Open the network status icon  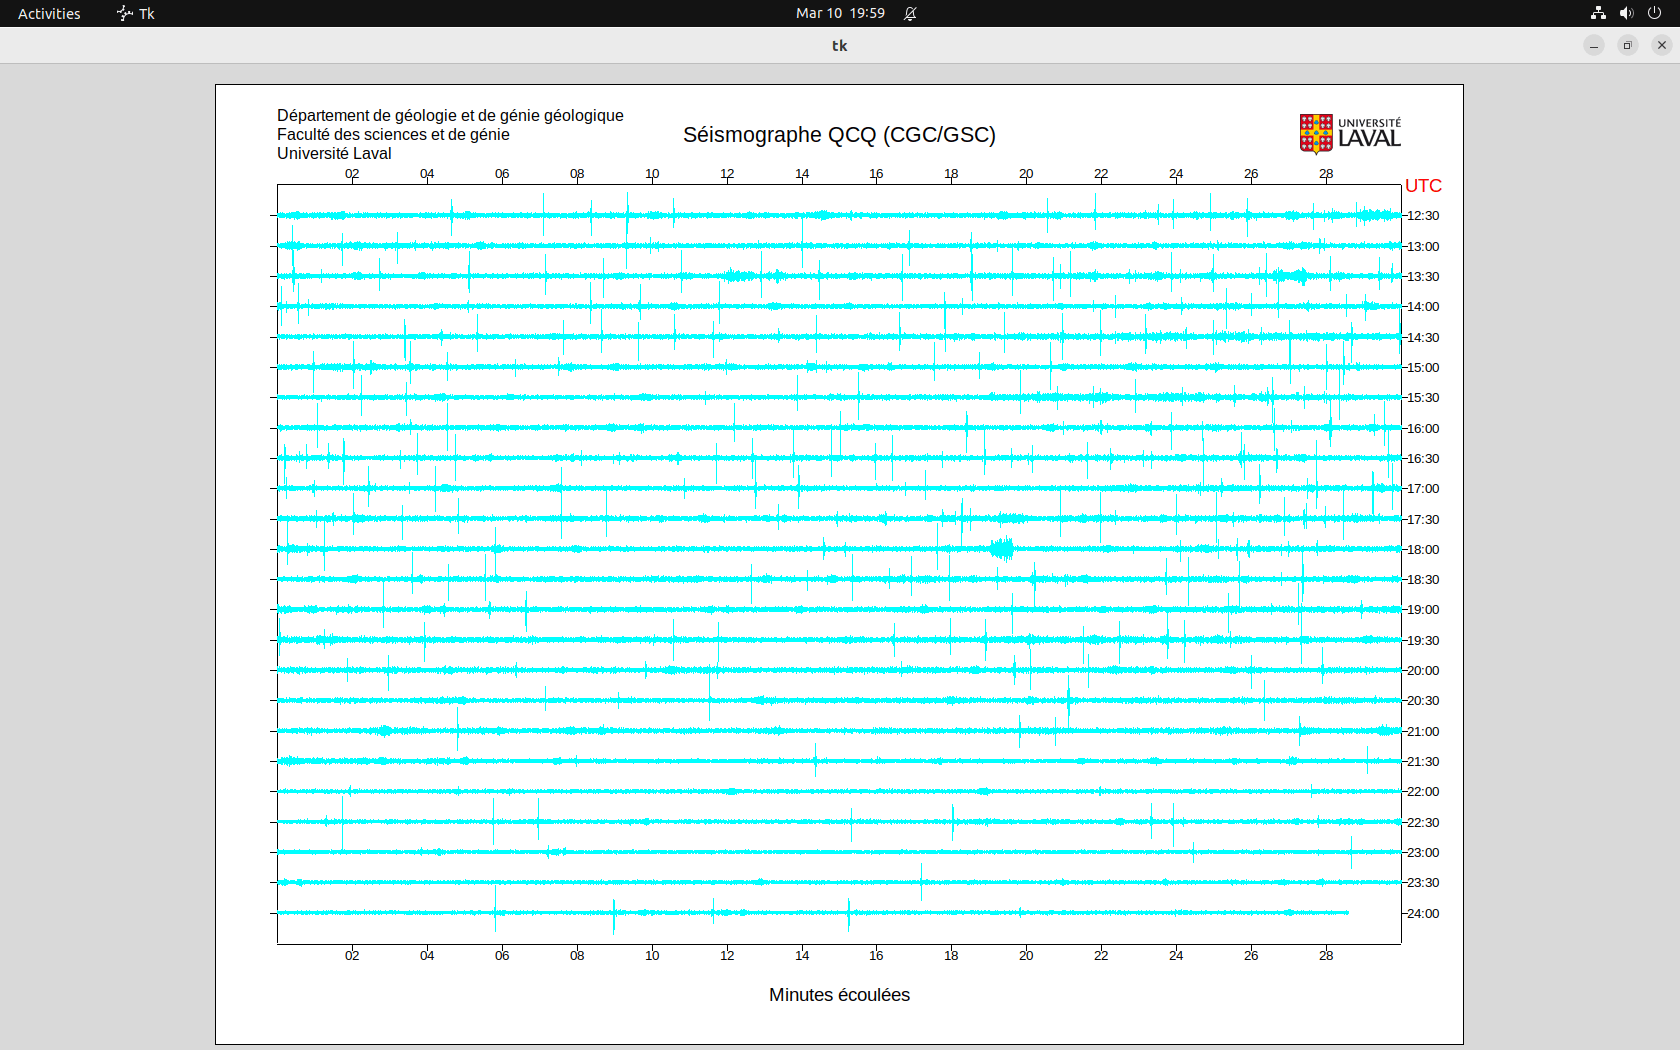1598,13
